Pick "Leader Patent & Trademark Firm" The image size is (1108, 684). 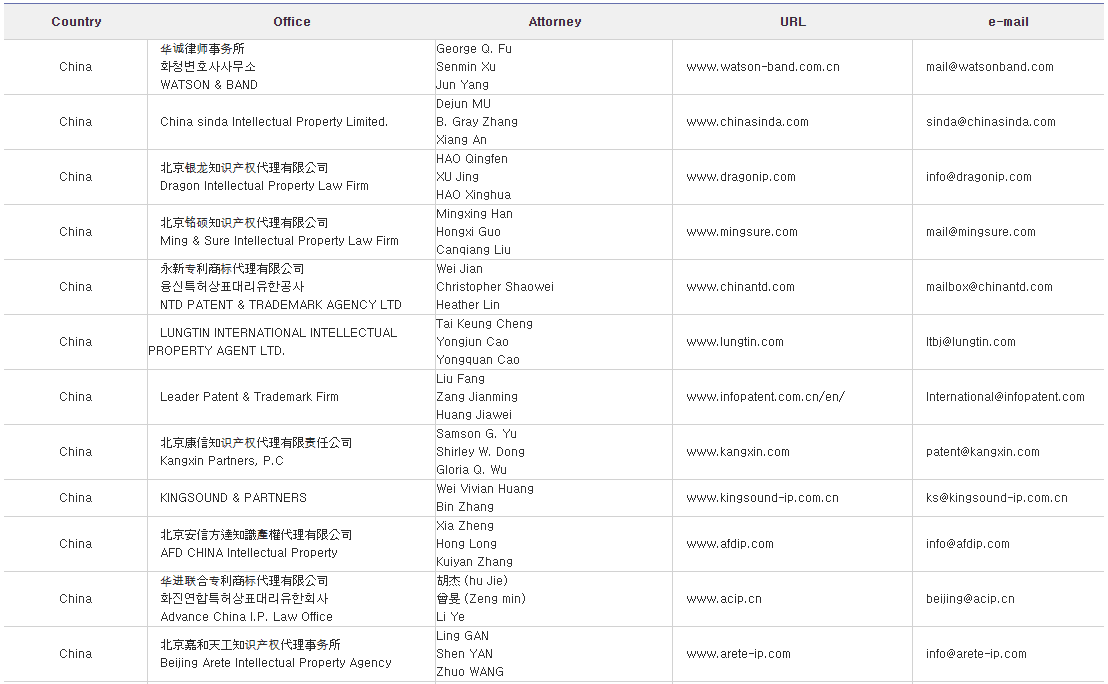[249, 398]
